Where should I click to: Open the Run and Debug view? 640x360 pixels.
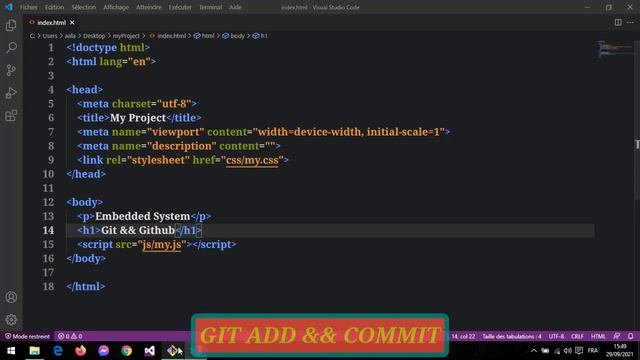[x=11, y=93]
